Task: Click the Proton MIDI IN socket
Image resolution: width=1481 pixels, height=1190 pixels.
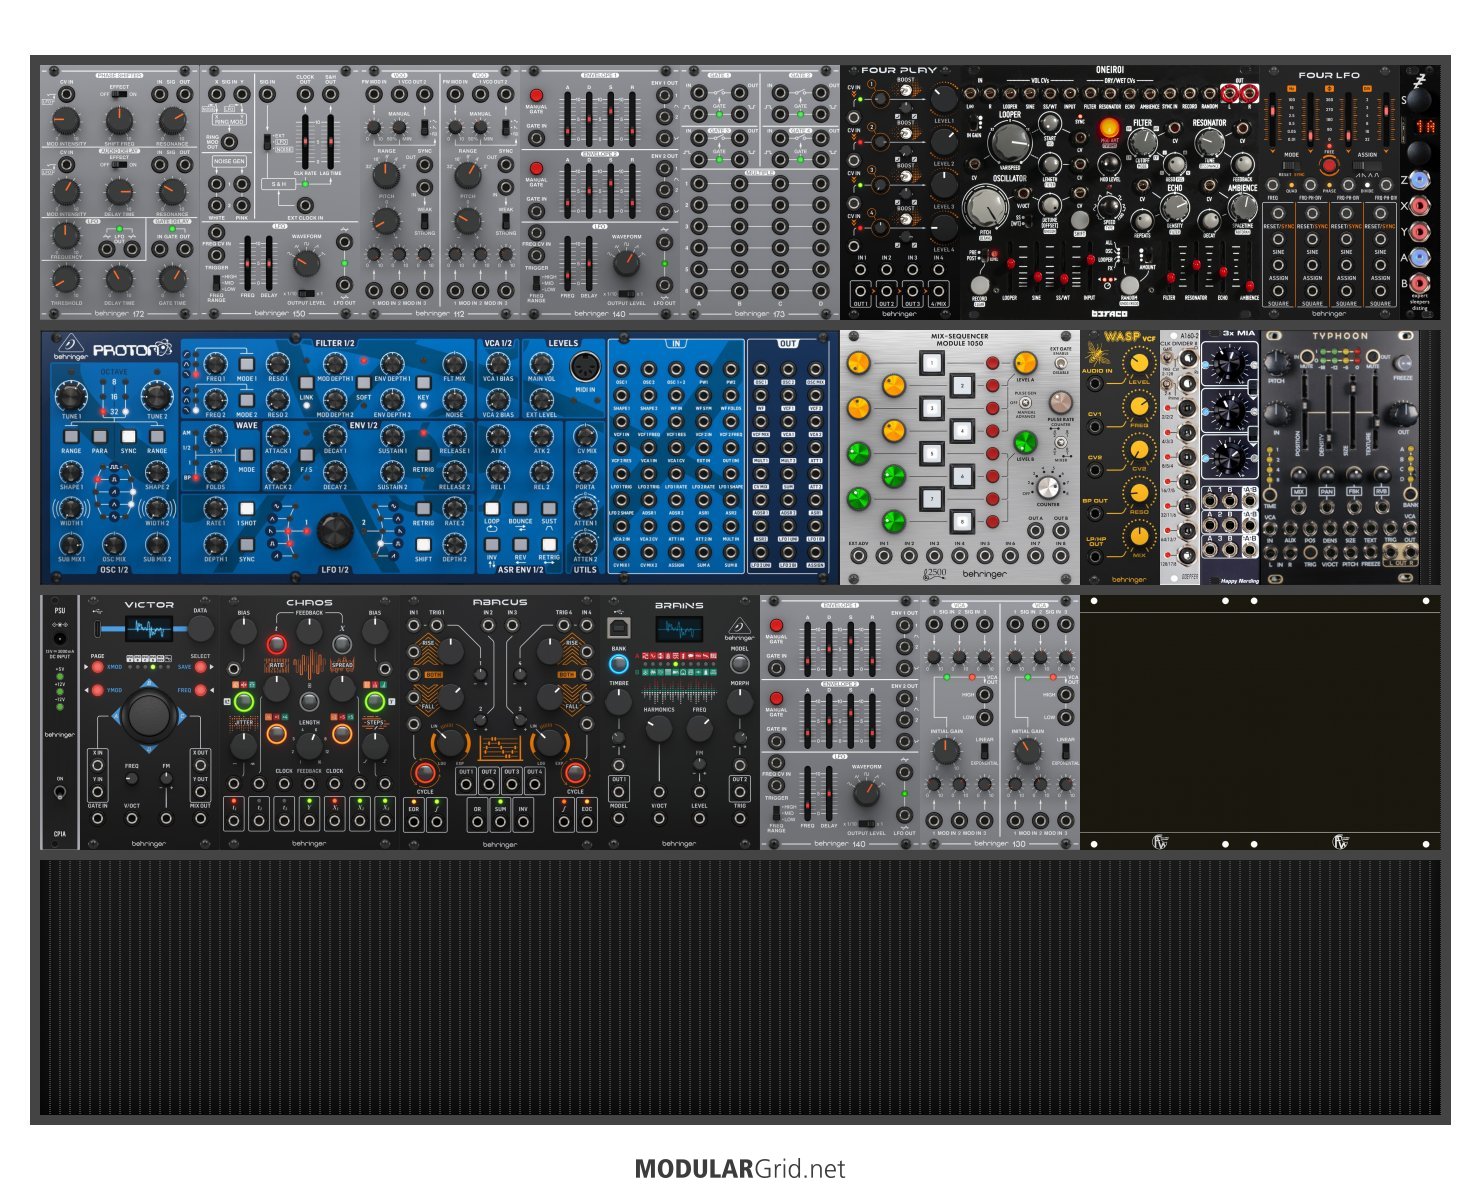Action: click(x=584, y=369)
